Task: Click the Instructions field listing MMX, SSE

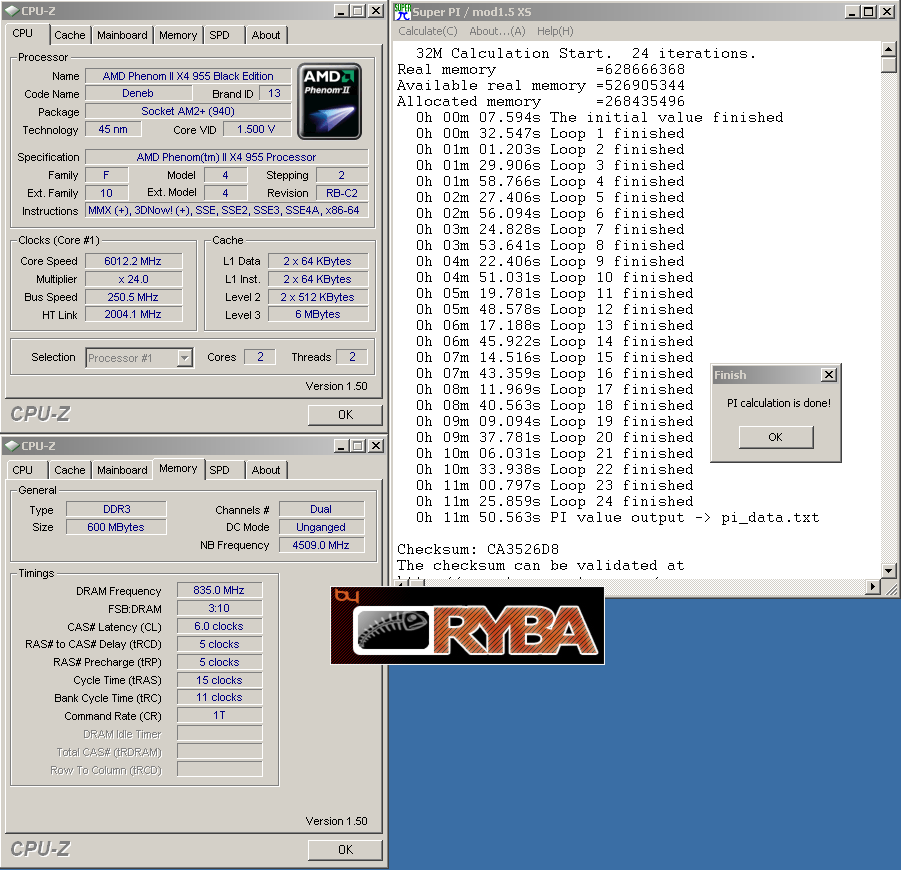Action: 226,210
